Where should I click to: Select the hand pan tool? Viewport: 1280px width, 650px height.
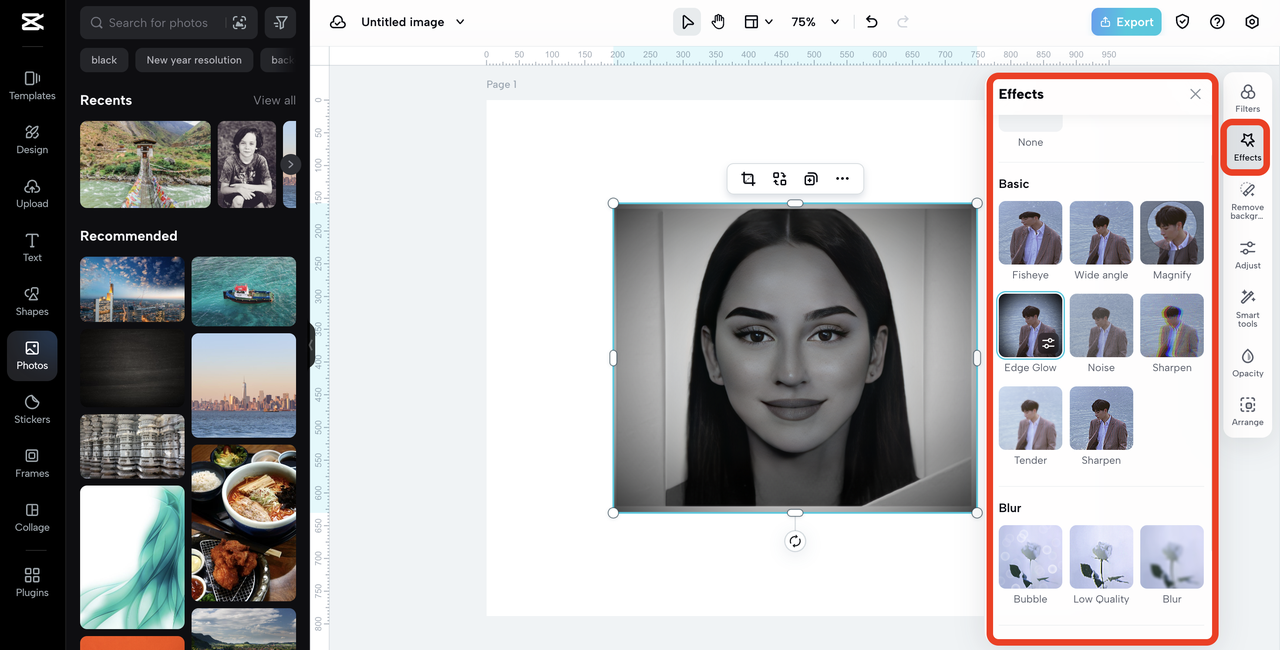[x=718, y=22]
